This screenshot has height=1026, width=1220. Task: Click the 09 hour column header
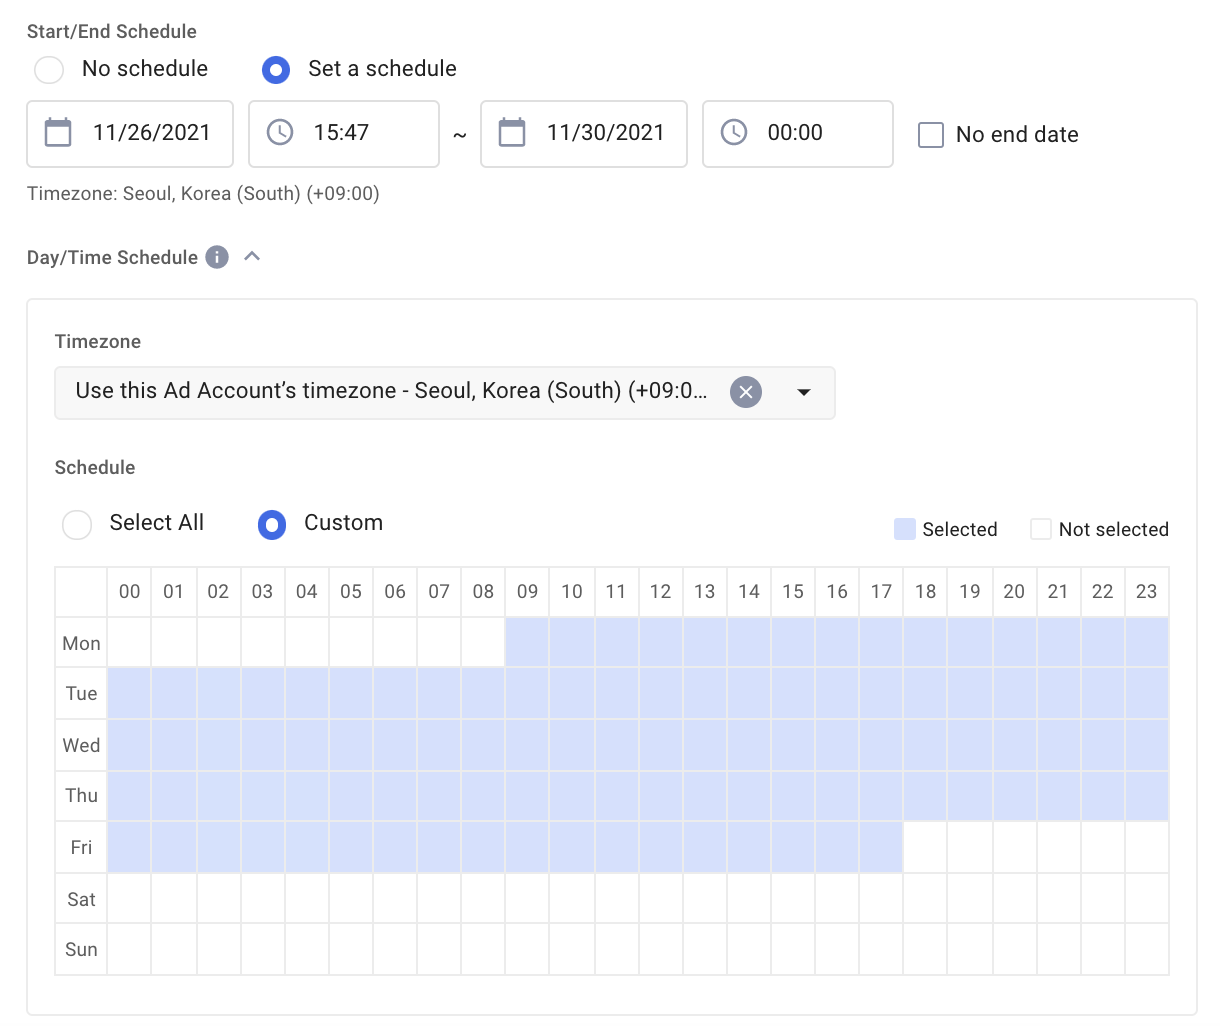[527, 592]
